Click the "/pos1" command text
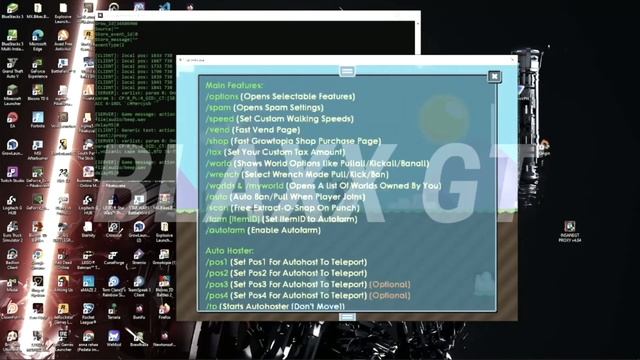The height and width of the screenshot is (360, 640). click(x=217, y=262)
